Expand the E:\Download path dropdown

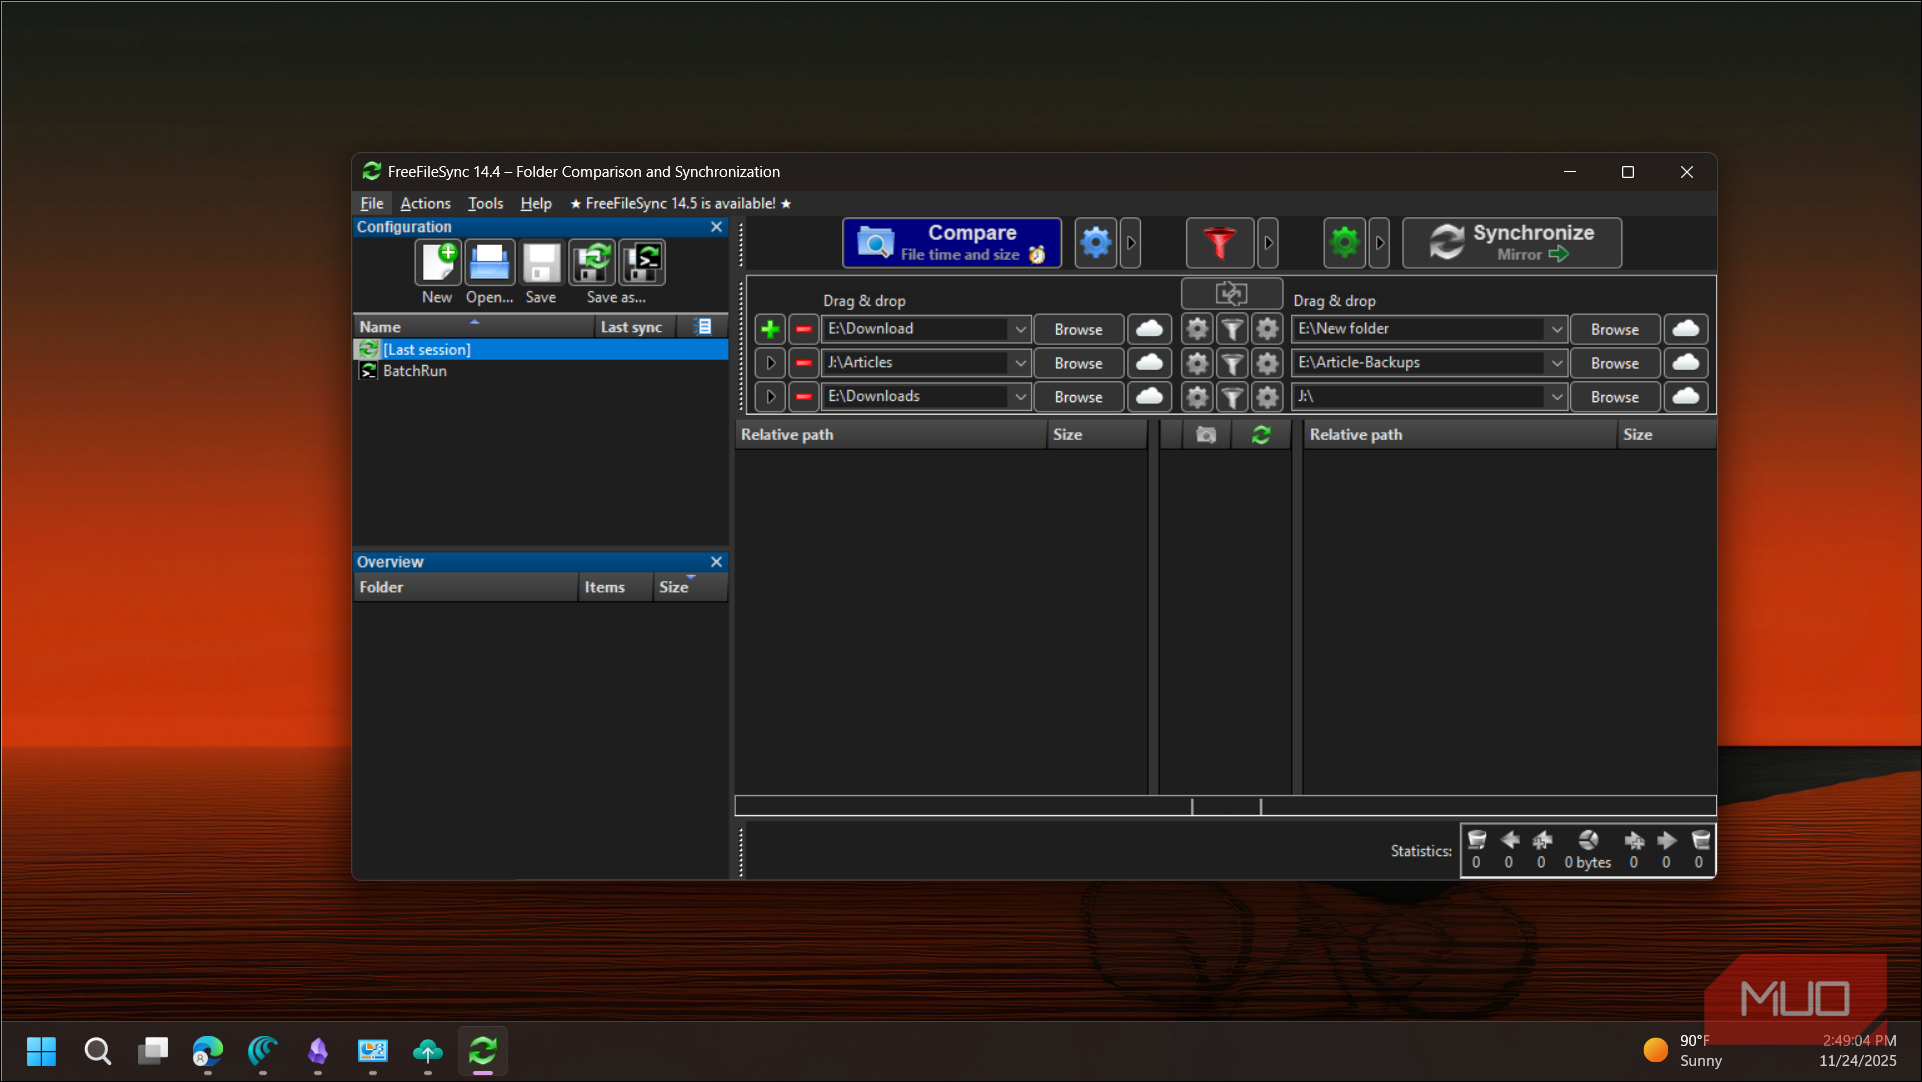[x=1020, y=329]
